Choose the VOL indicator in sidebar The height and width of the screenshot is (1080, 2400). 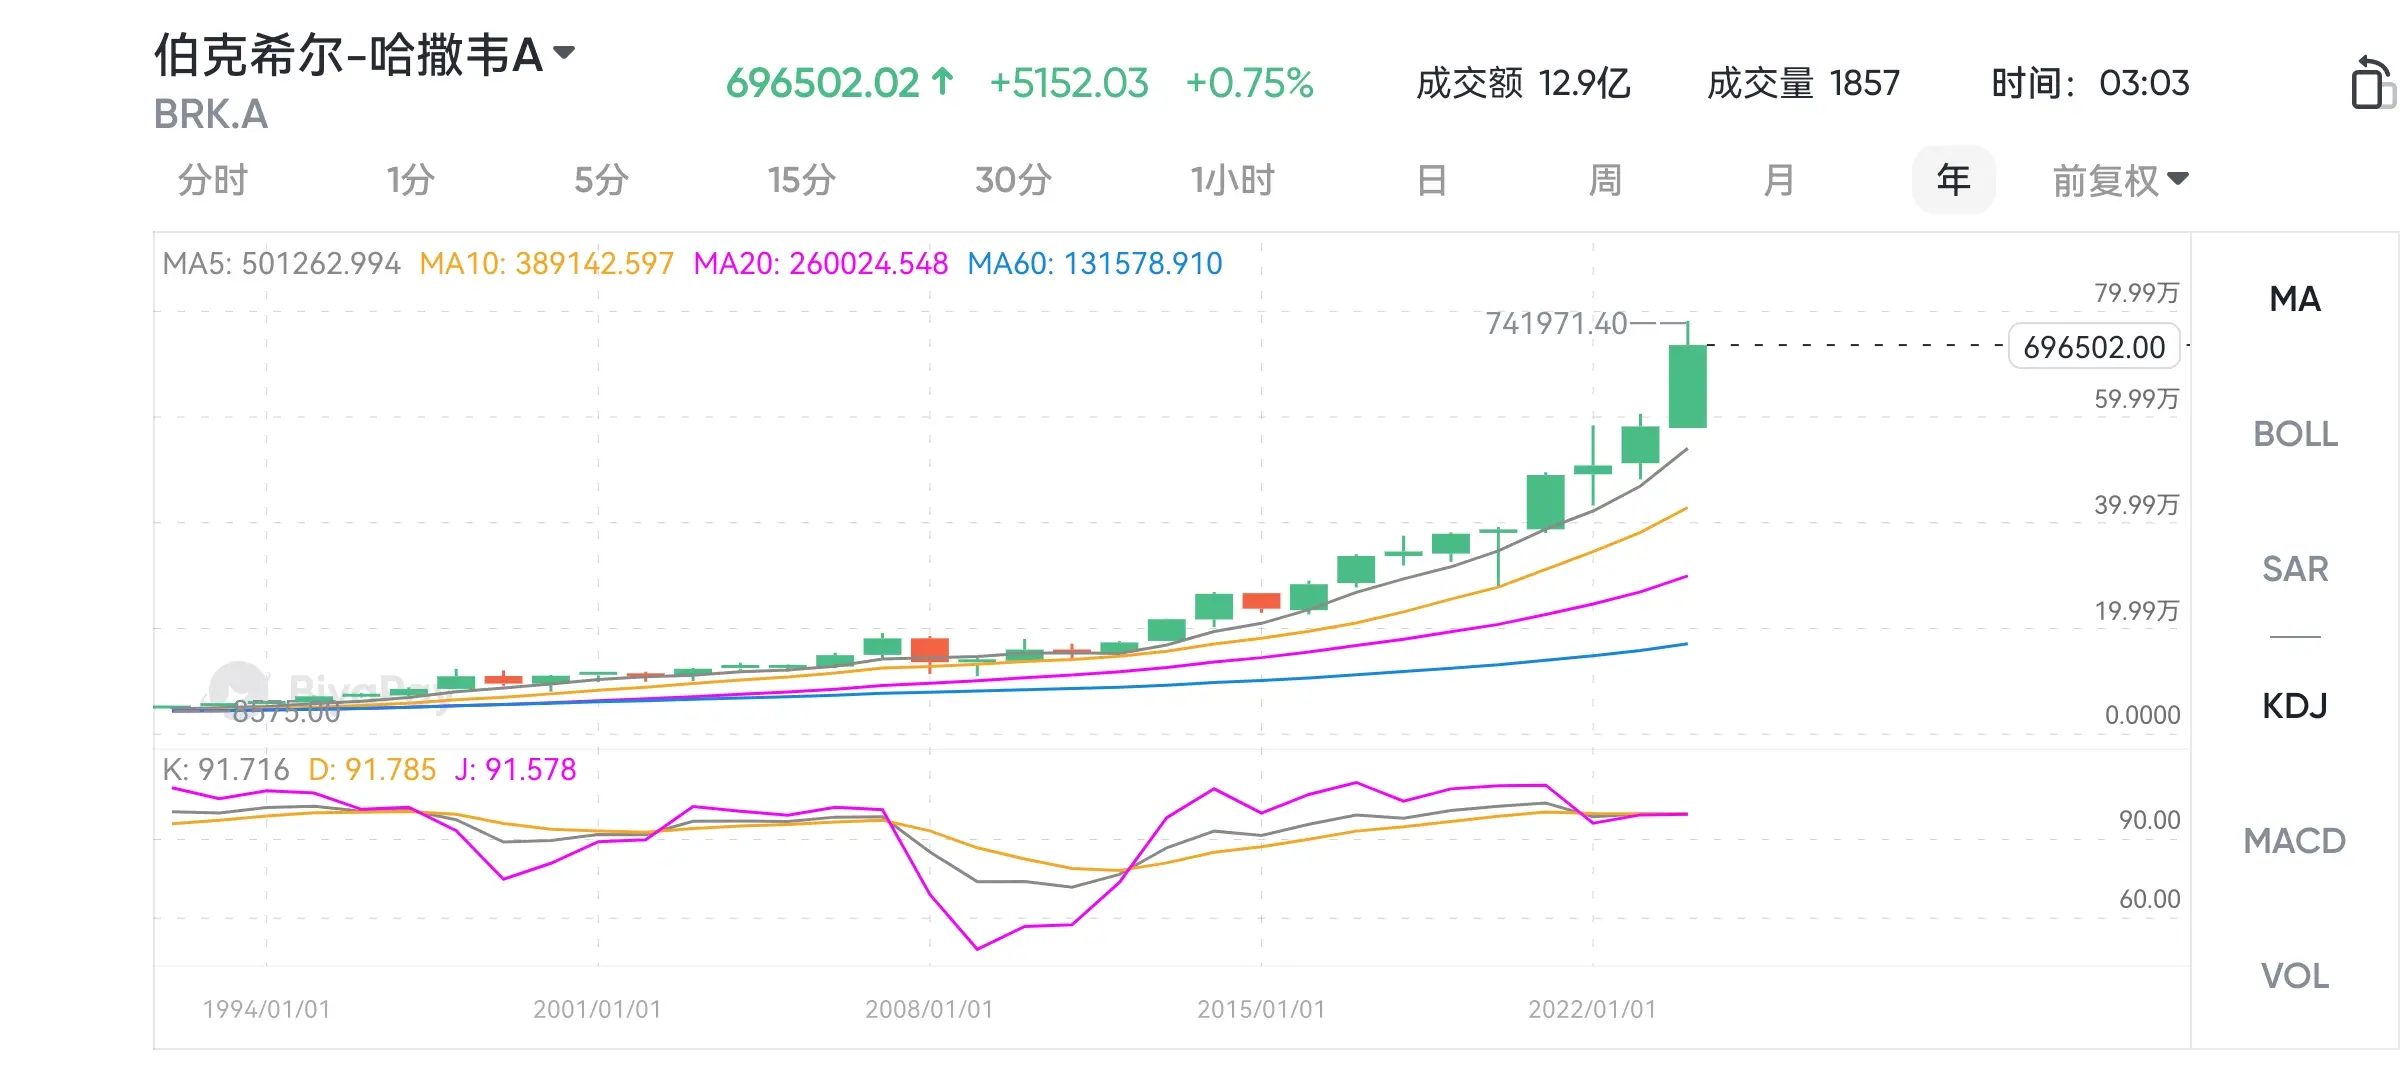(x=2295, y=976)
